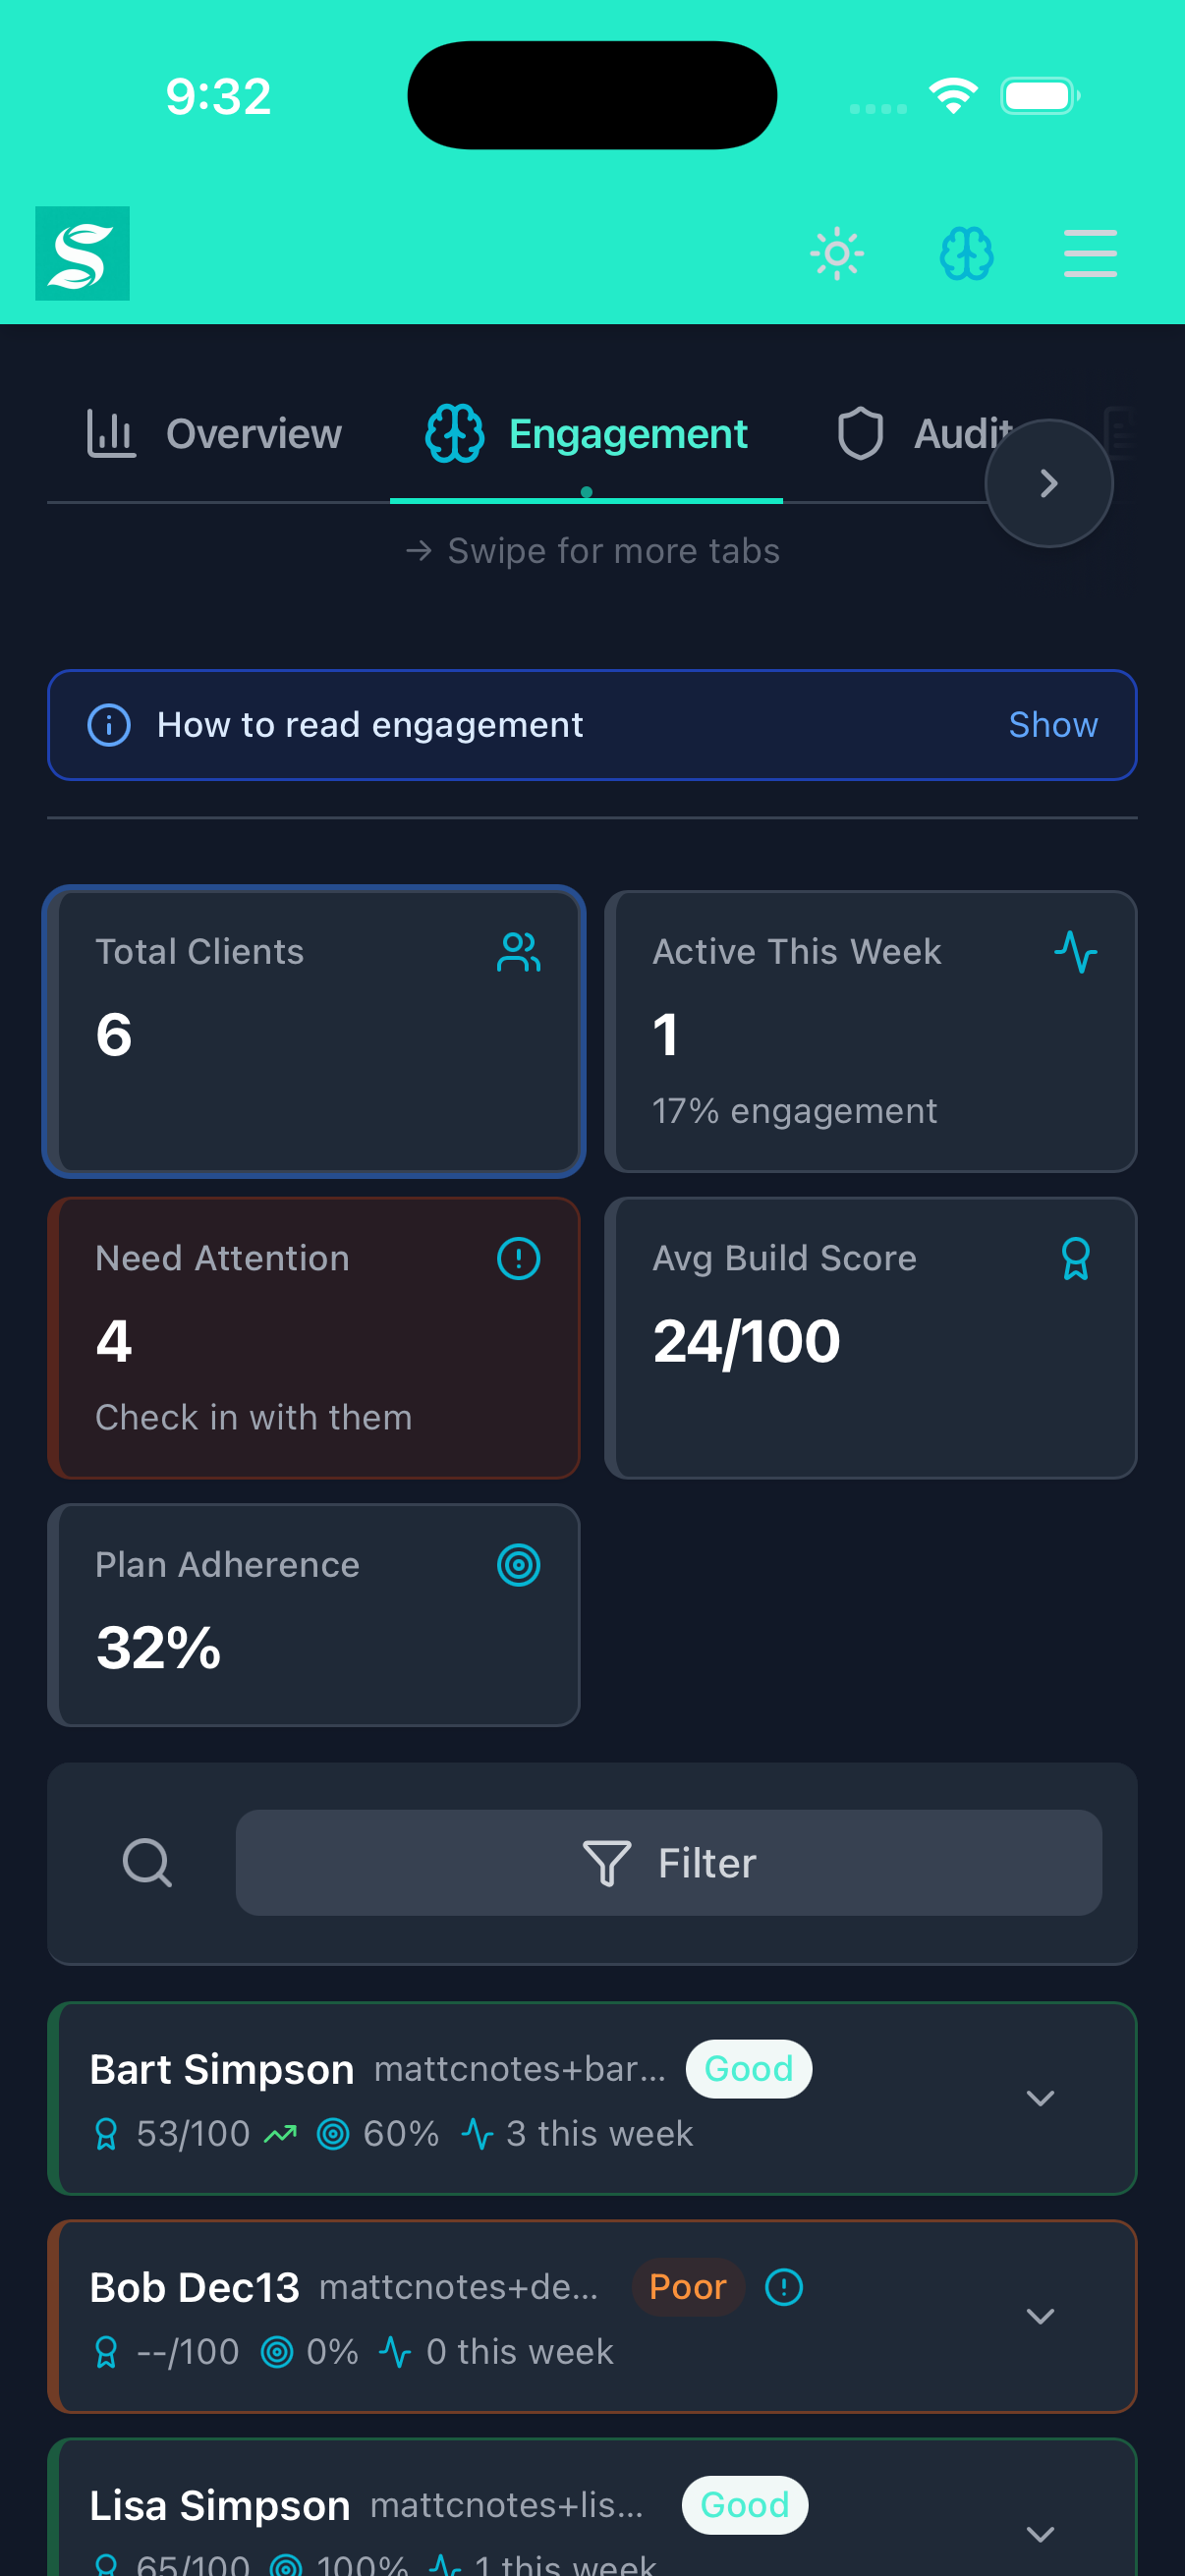This screenshot has width=1185, height=2576.
Task: Expand Bob Dec13's client details
Action: (1040, 2316)
